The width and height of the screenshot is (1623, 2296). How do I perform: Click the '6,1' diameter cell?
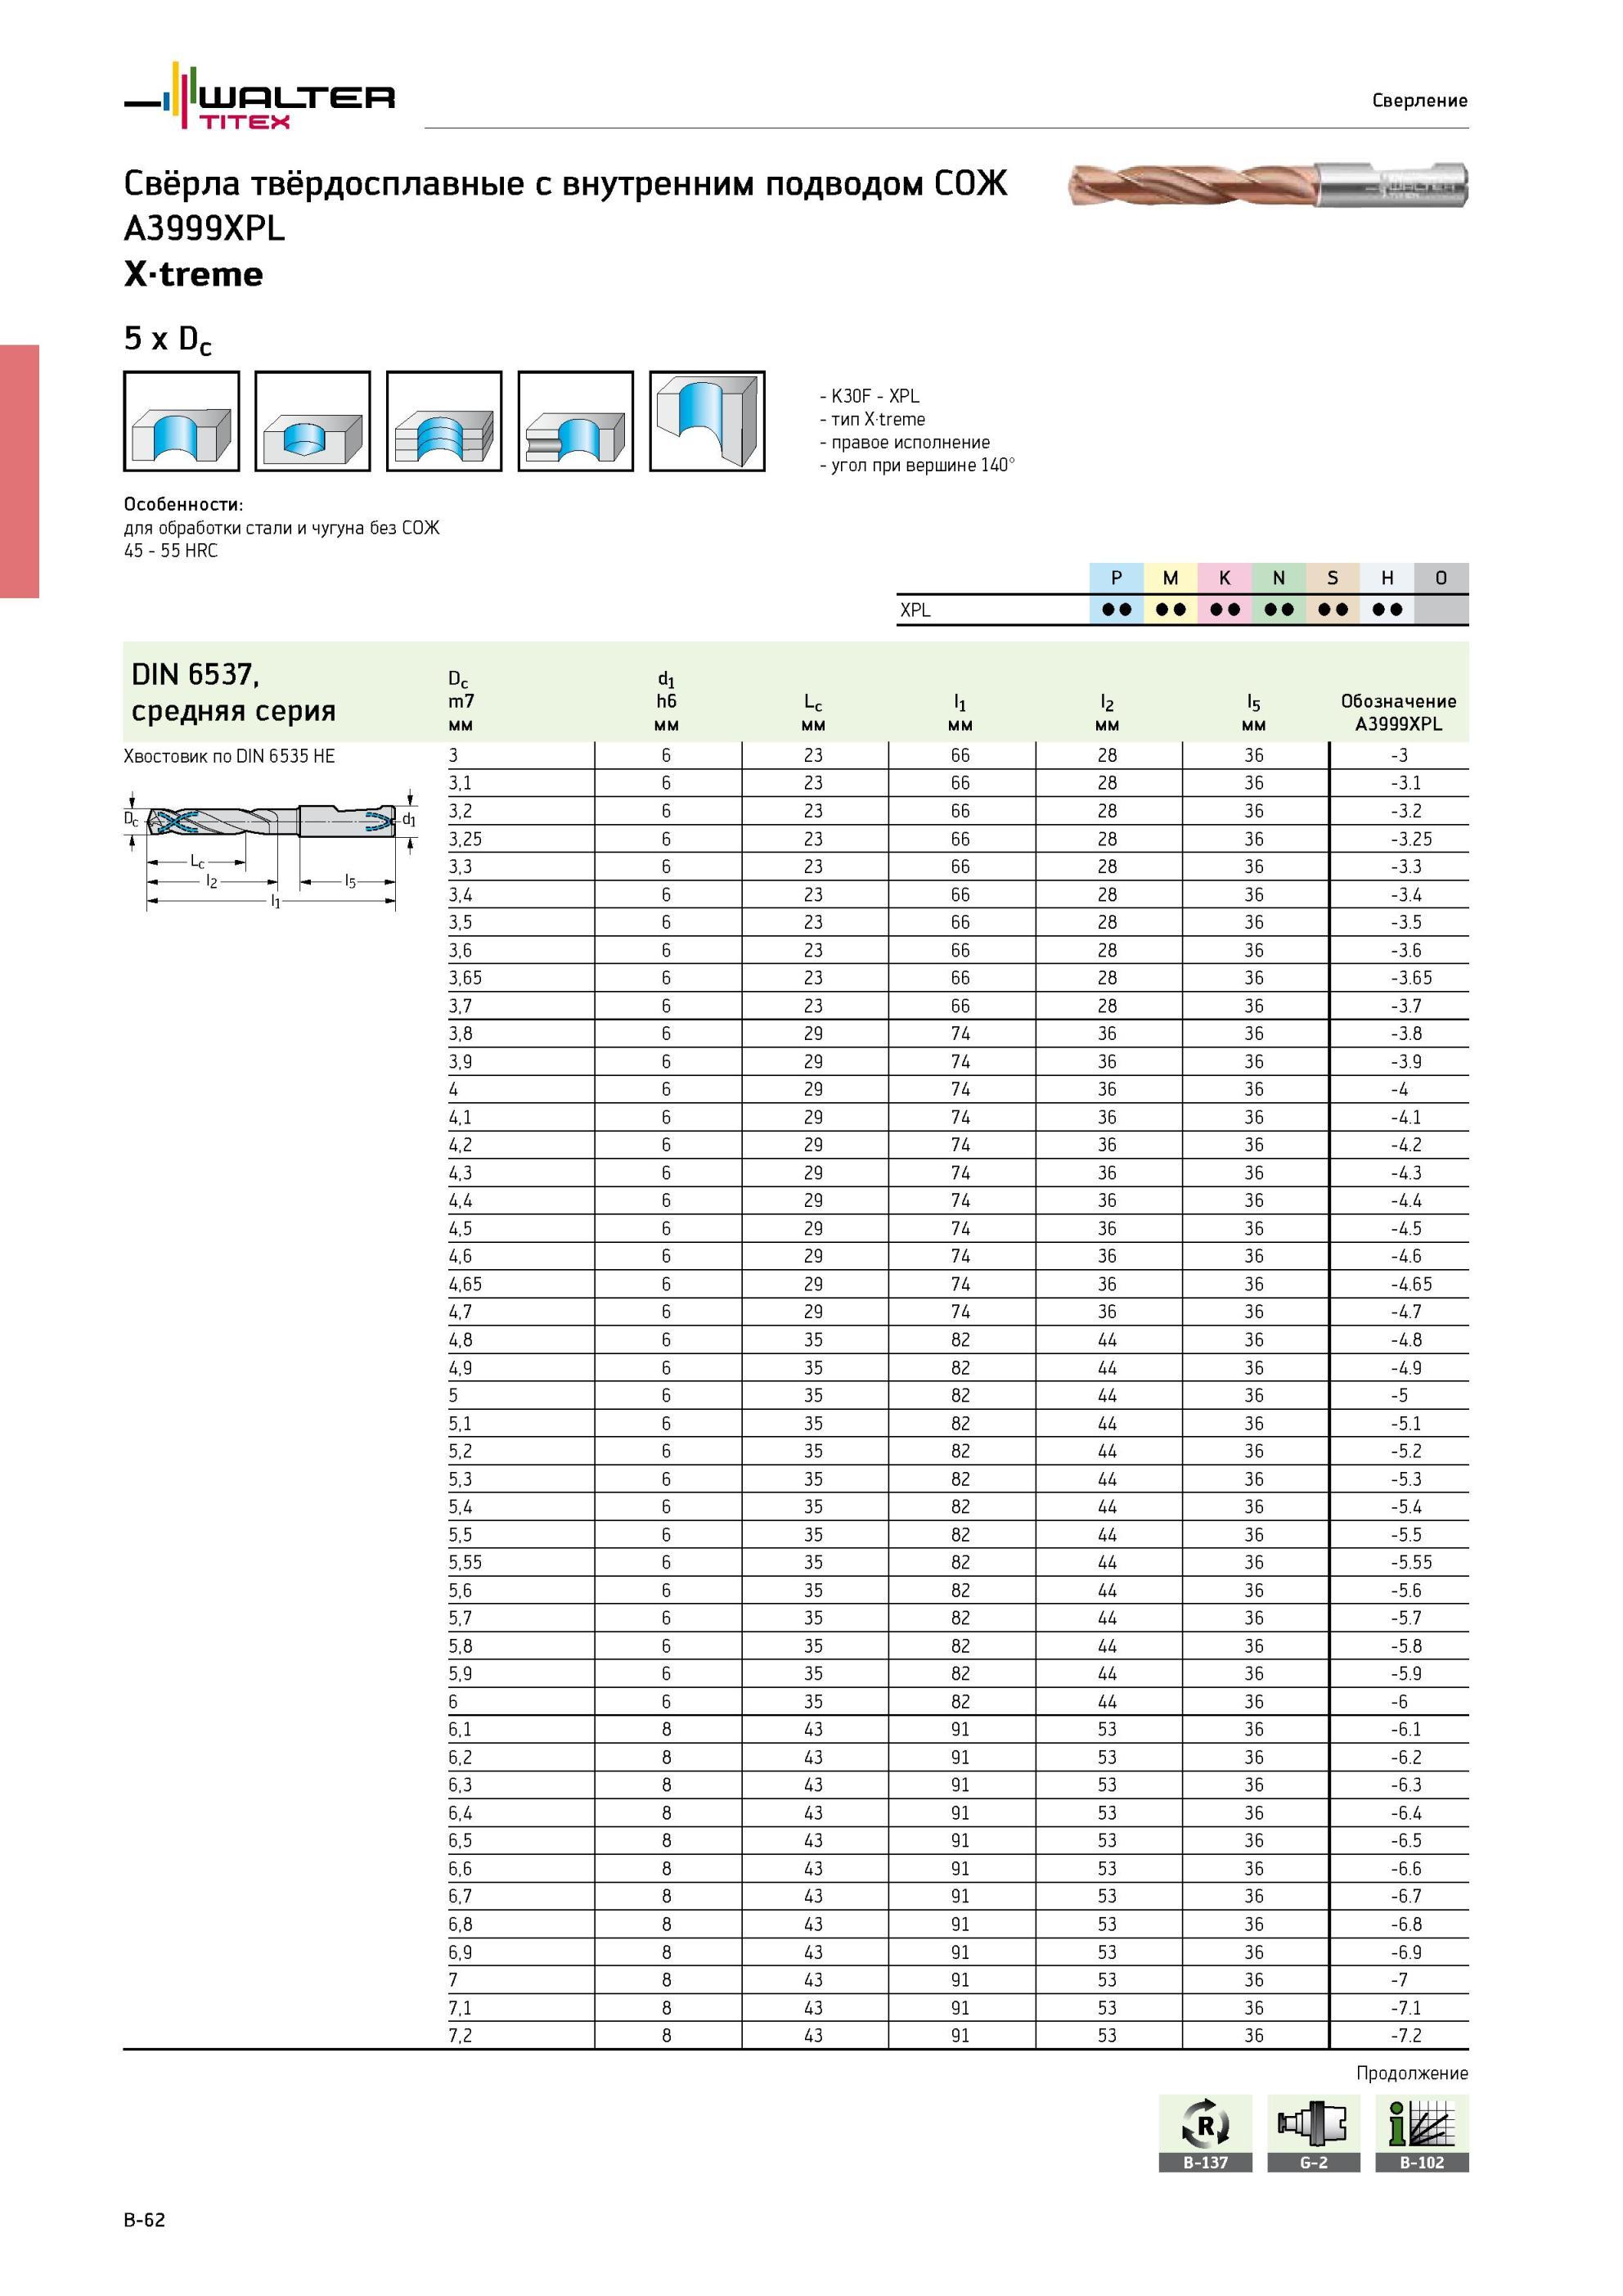point(460,1729)
